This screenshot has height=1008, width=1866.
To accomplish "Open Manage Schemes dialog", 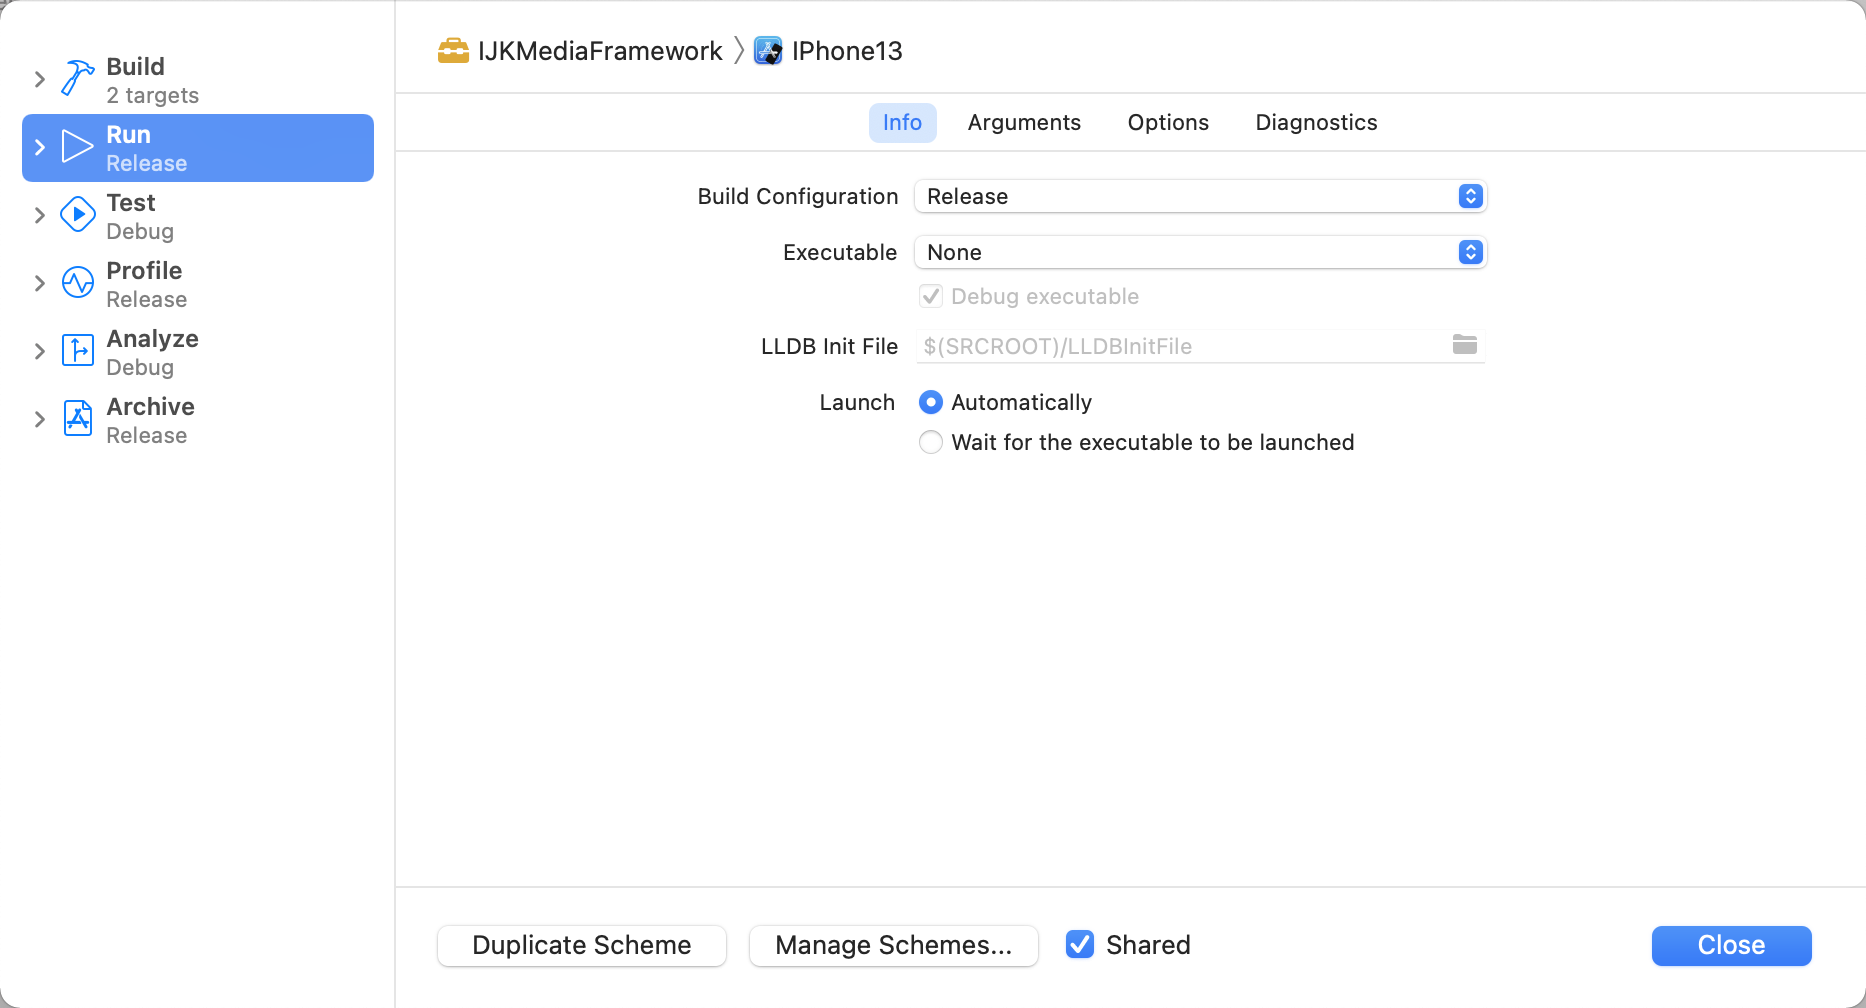I will pyautogui.click(x=893, y=944).
